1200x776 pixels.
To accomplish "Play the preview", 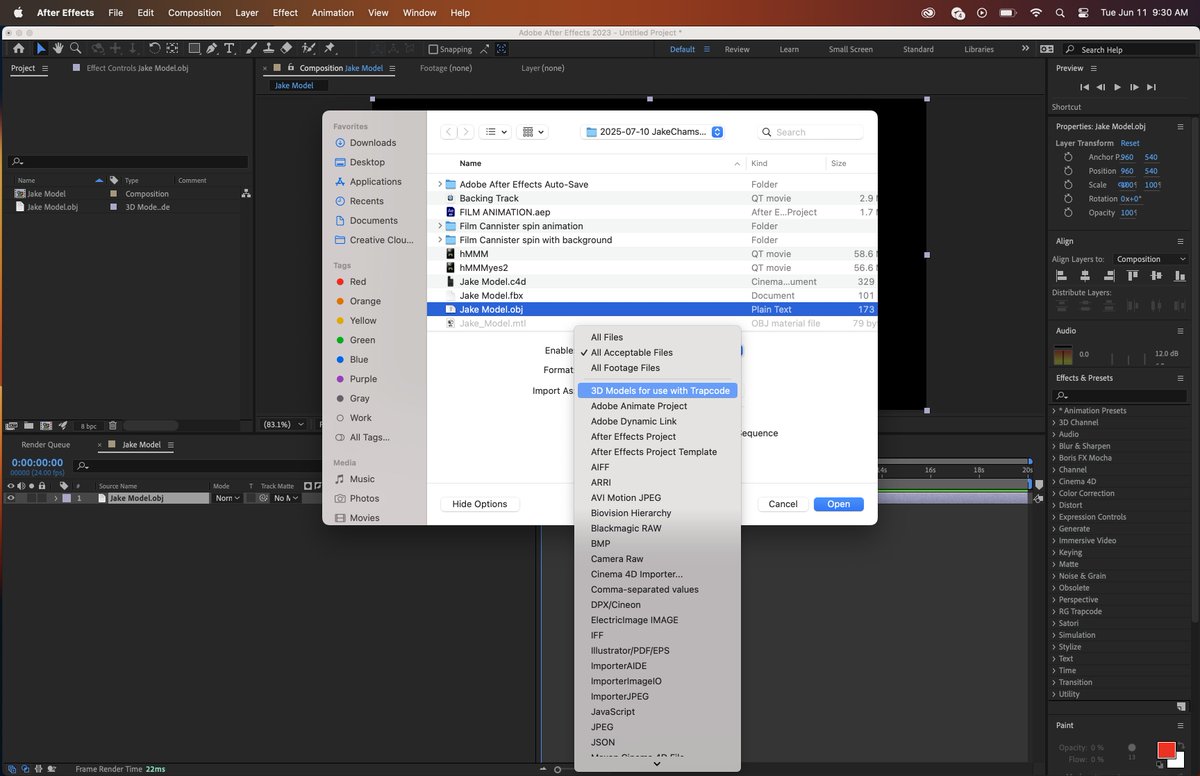I will tap(1118, 87).
